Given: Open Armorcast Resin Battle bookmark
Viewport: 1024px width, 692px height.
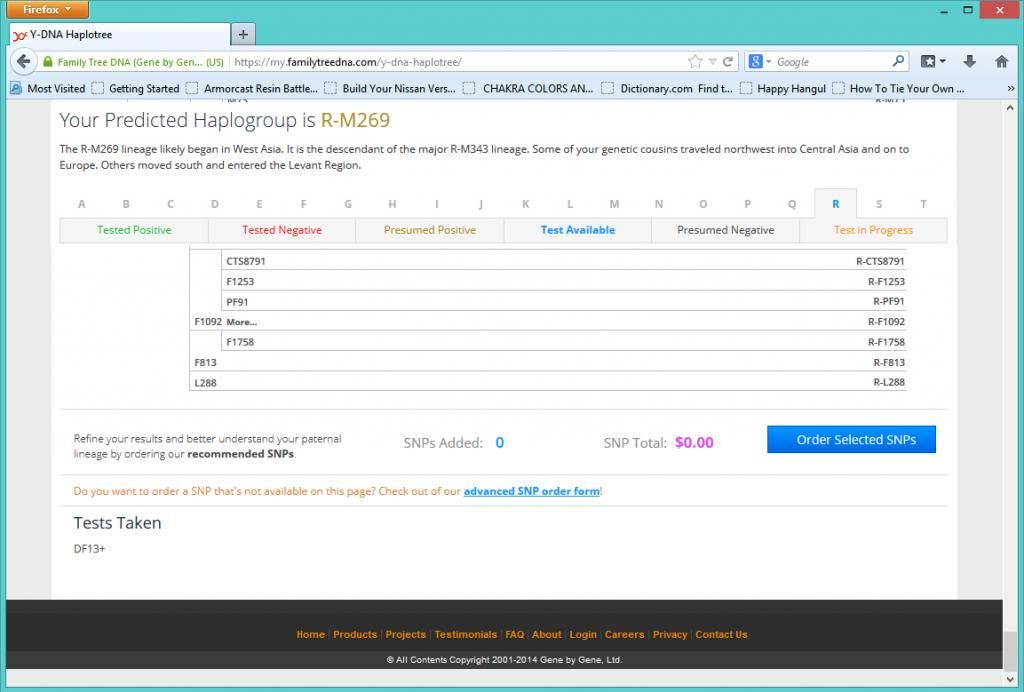Looking at the screenshot, I should click(x=252, y=88).
